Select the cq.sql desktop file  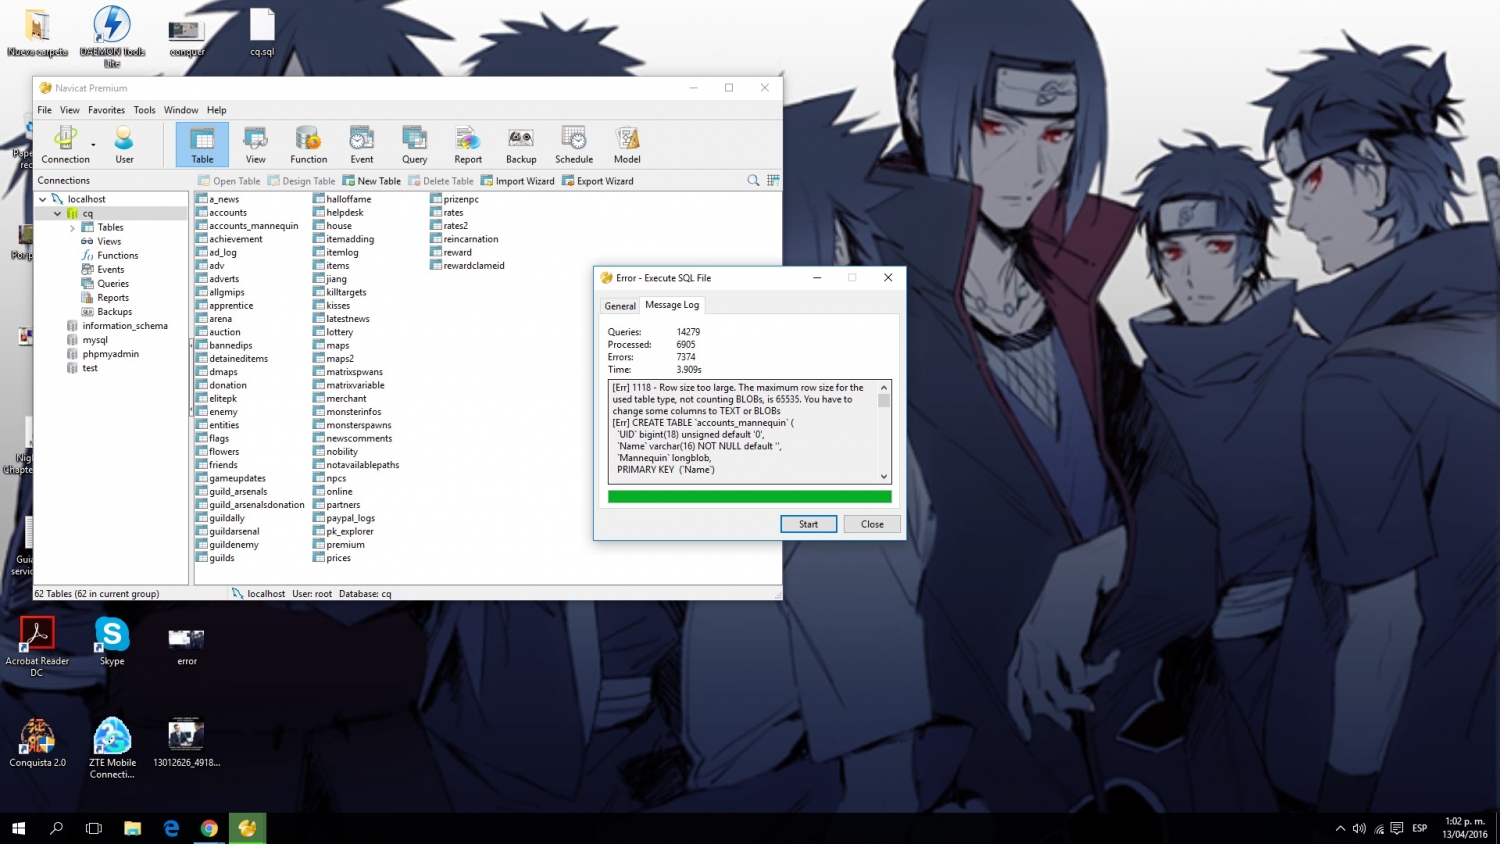pyautogui.click(x=262, y=32)
